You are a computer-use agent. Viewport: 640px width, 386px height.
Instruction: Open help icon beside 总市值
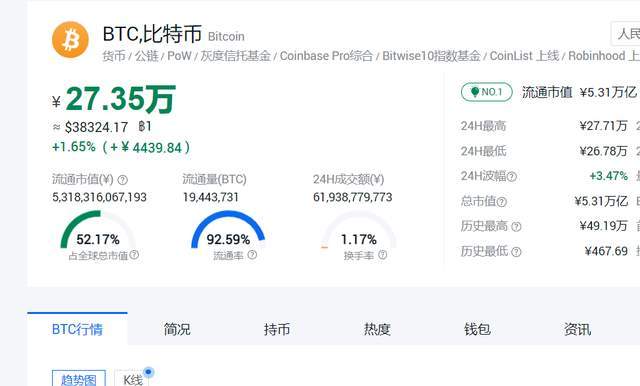click(x=502, y=202)
